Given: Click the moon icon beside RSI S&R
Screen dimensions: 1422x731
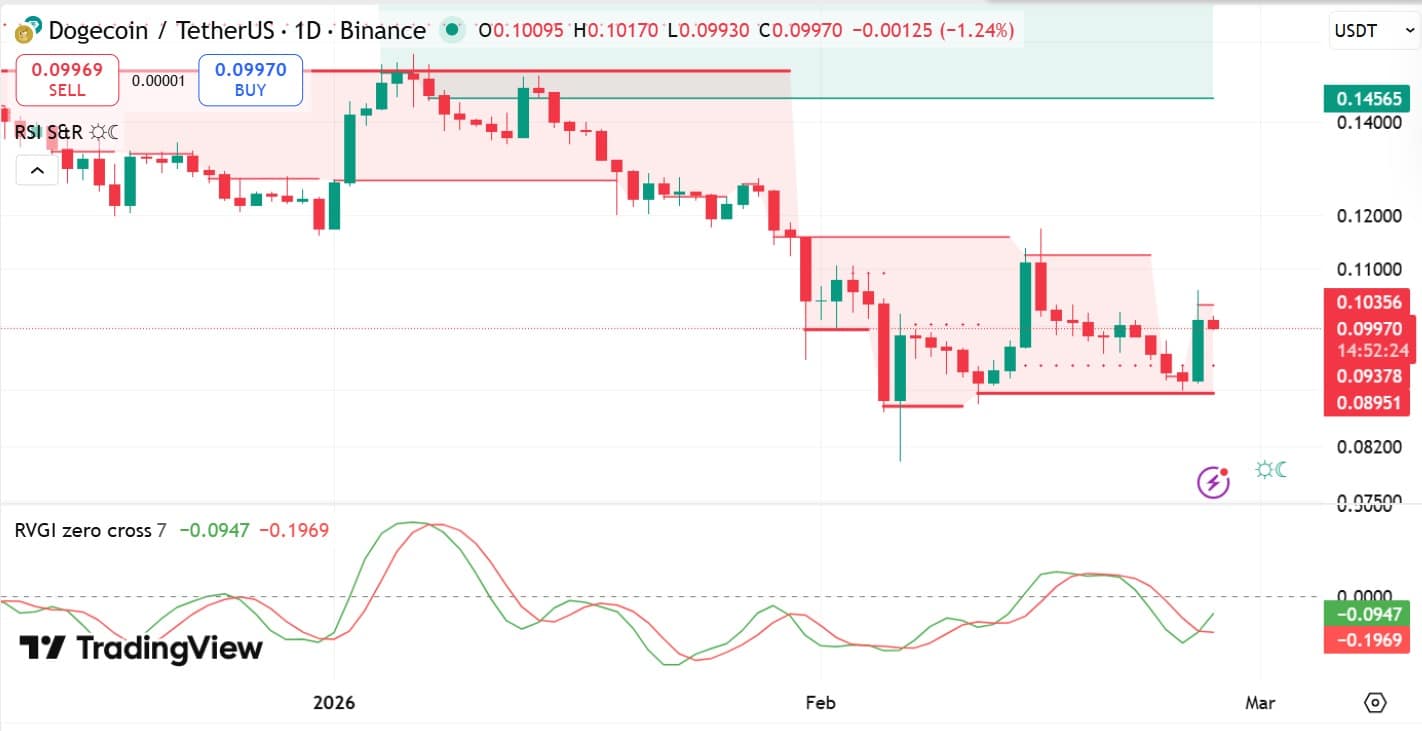Looking at the screenshot, I should (x=112, y=131).
